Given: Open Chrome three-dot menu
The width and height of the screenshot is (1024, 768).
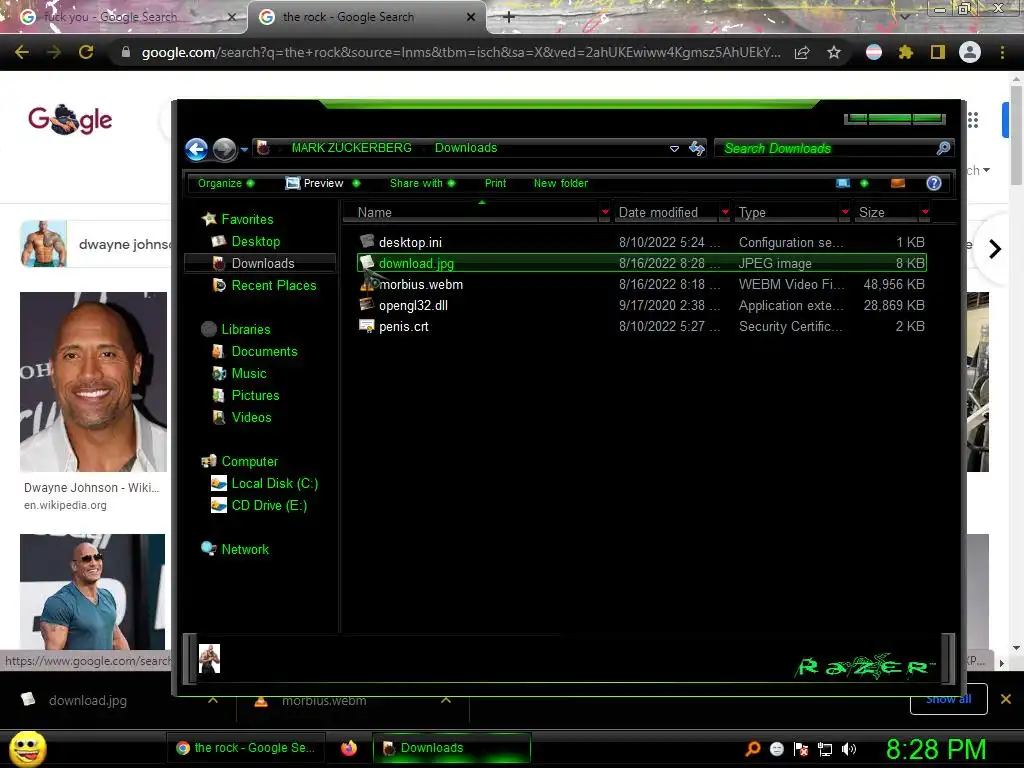Looking at the screenshot, I should tap(1002, 52).
